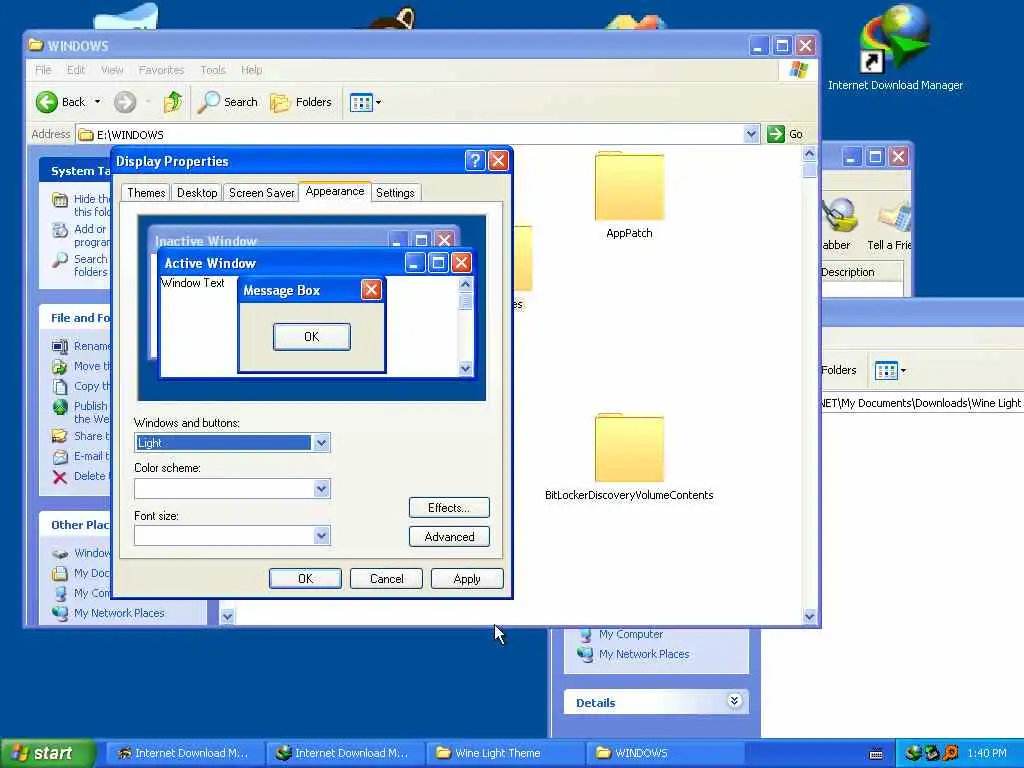
Task: Click the first system tray globe icon
Action: tap(914, 753)
